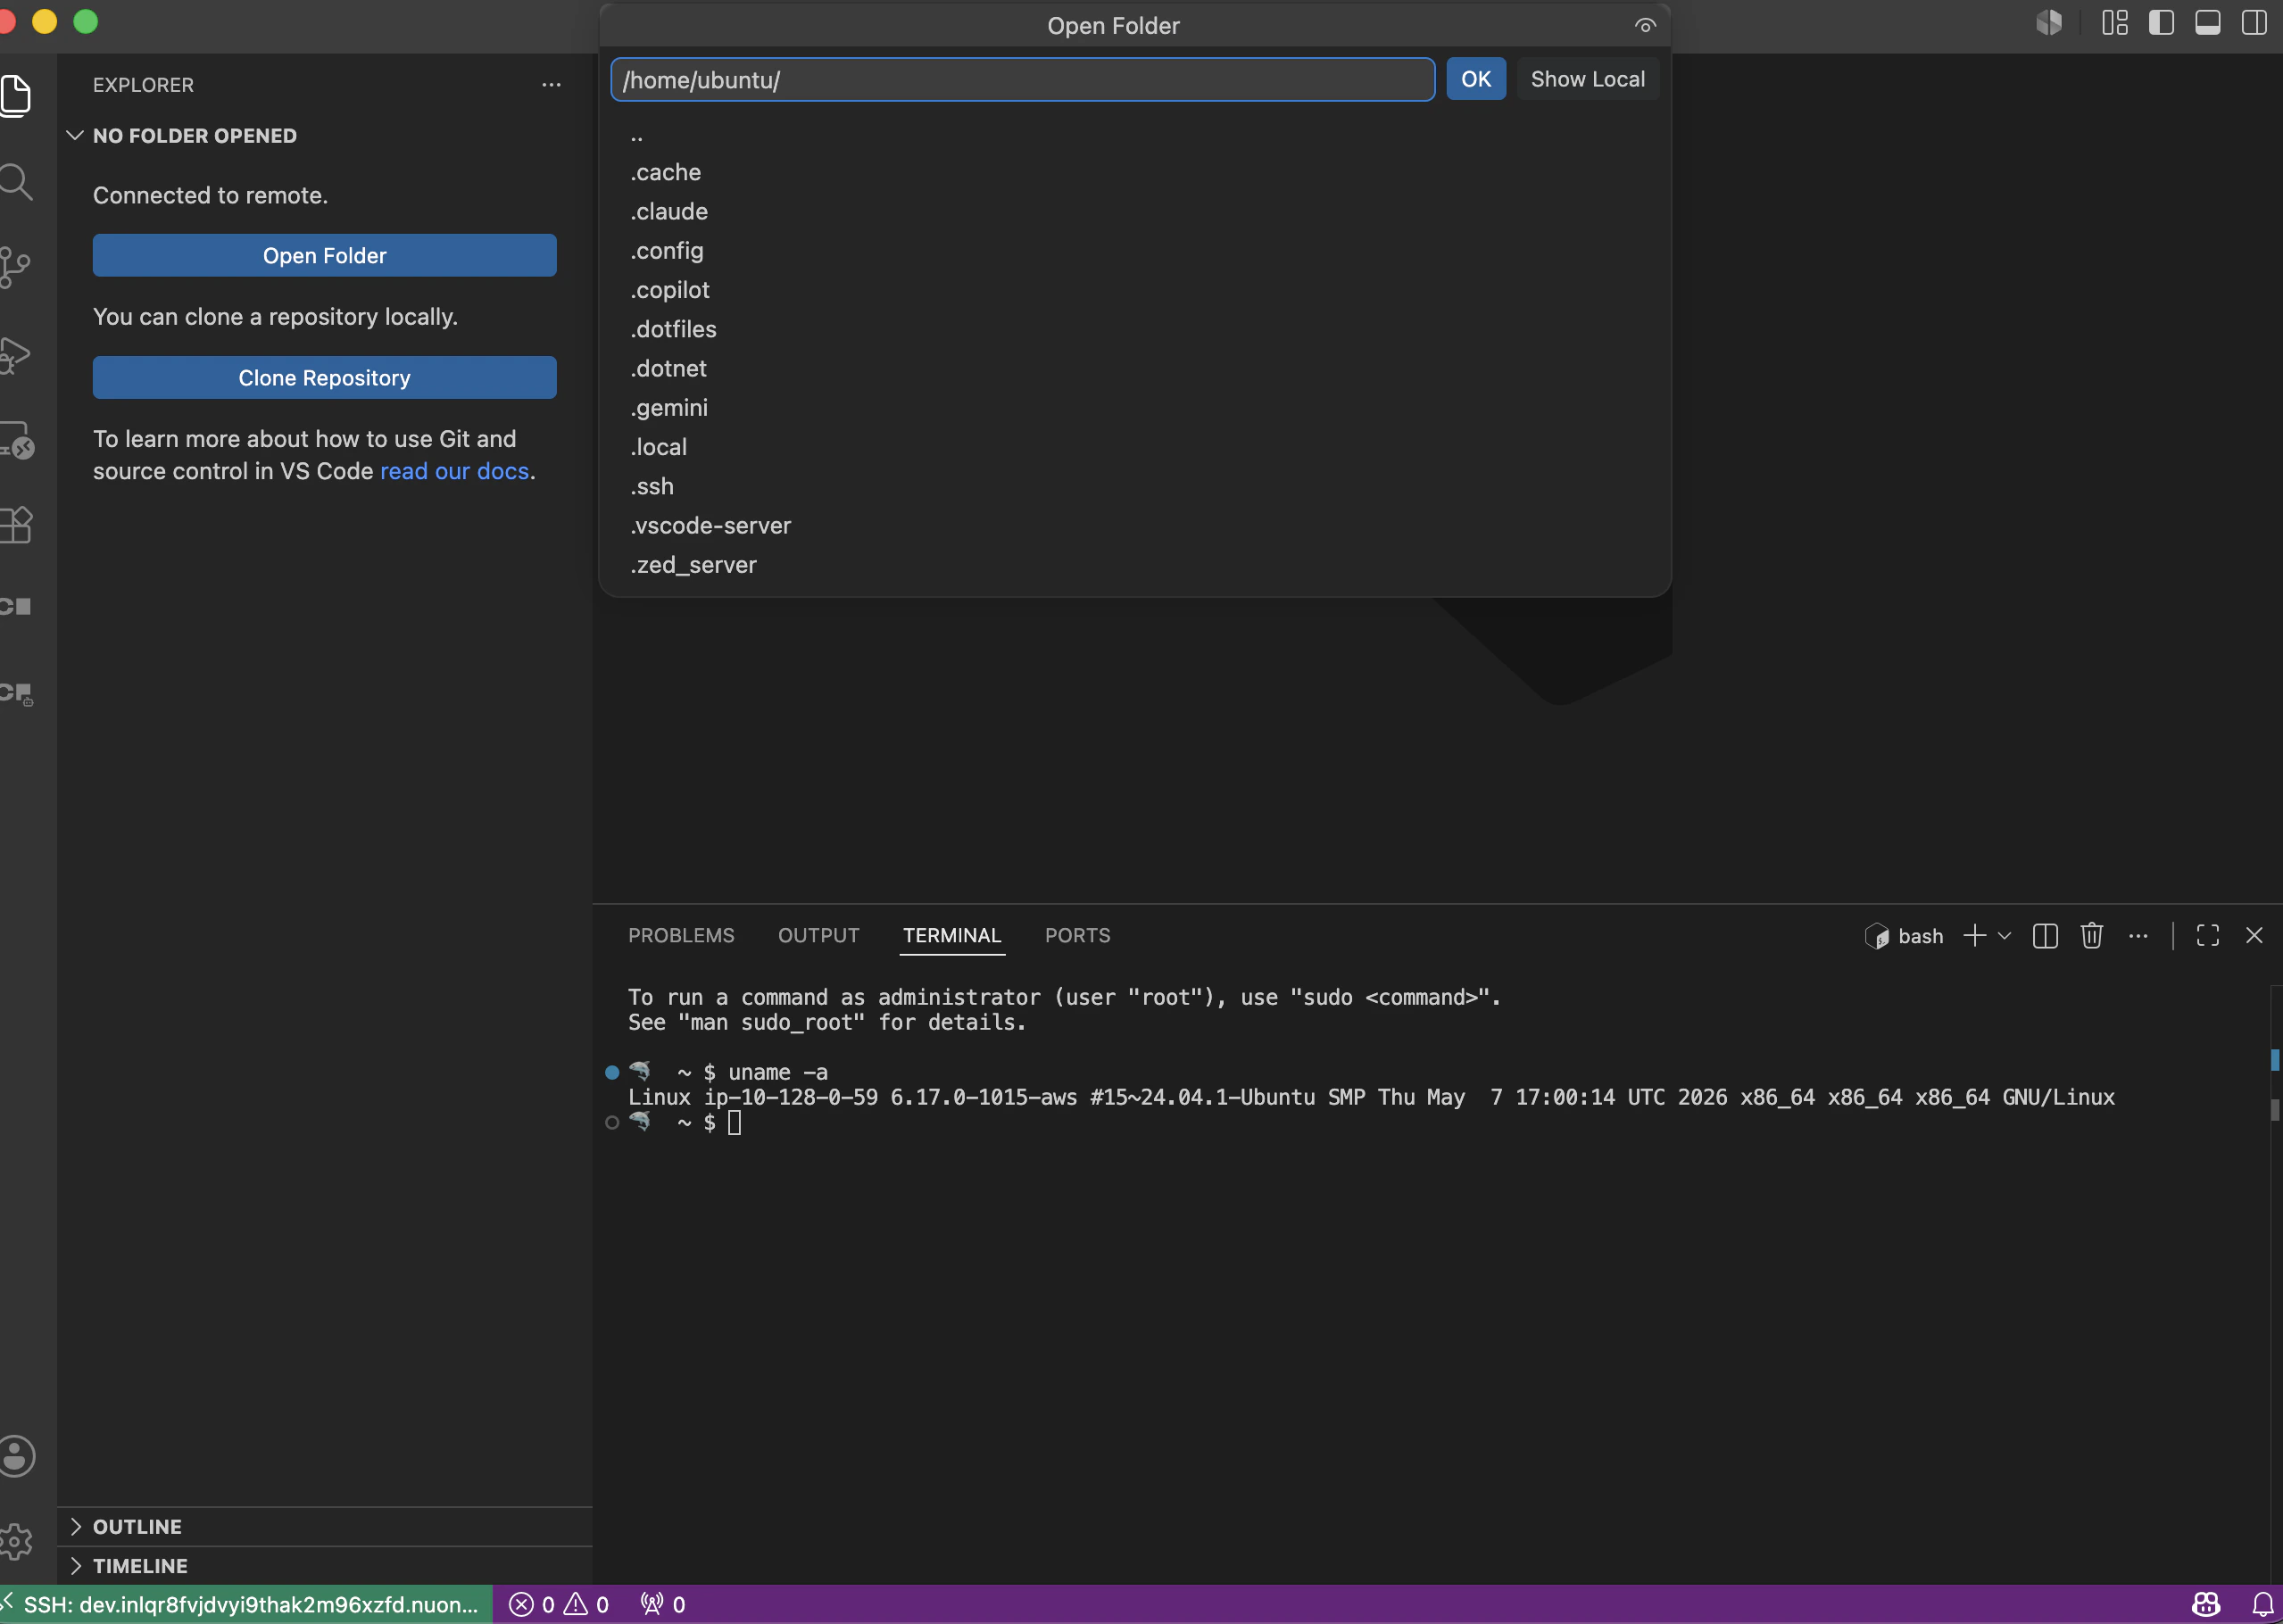Select the .copilot folder
2283x1624 pixels.
1135,290
